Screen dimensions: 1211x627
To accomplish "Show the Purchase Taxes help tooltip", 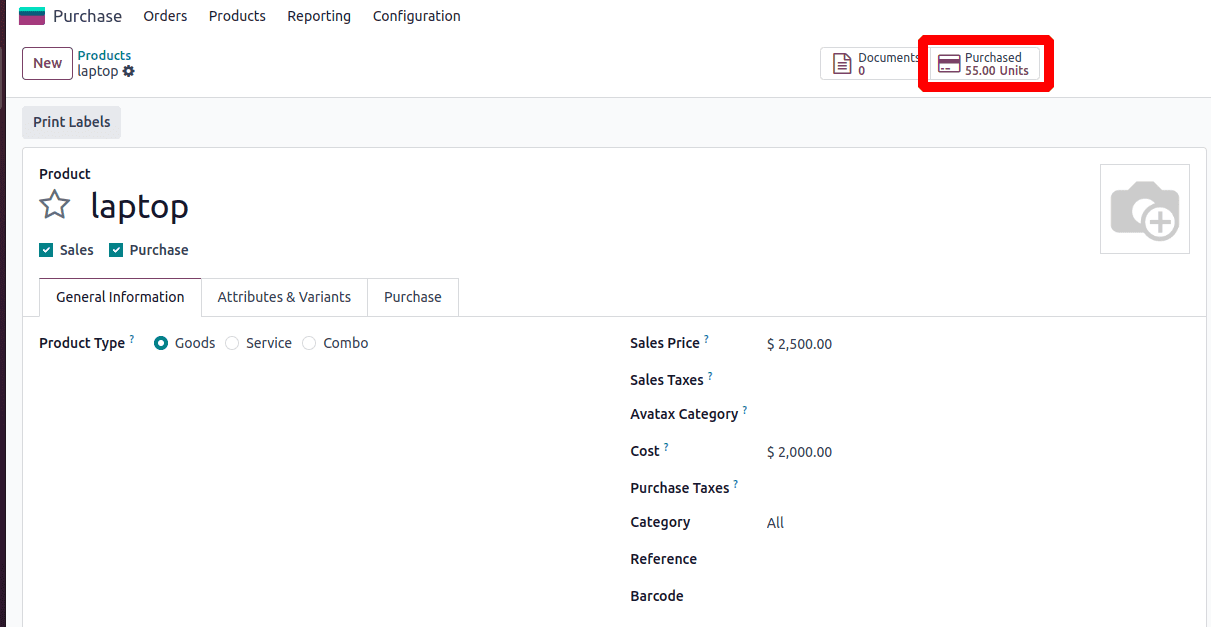I will pos(736,484).
